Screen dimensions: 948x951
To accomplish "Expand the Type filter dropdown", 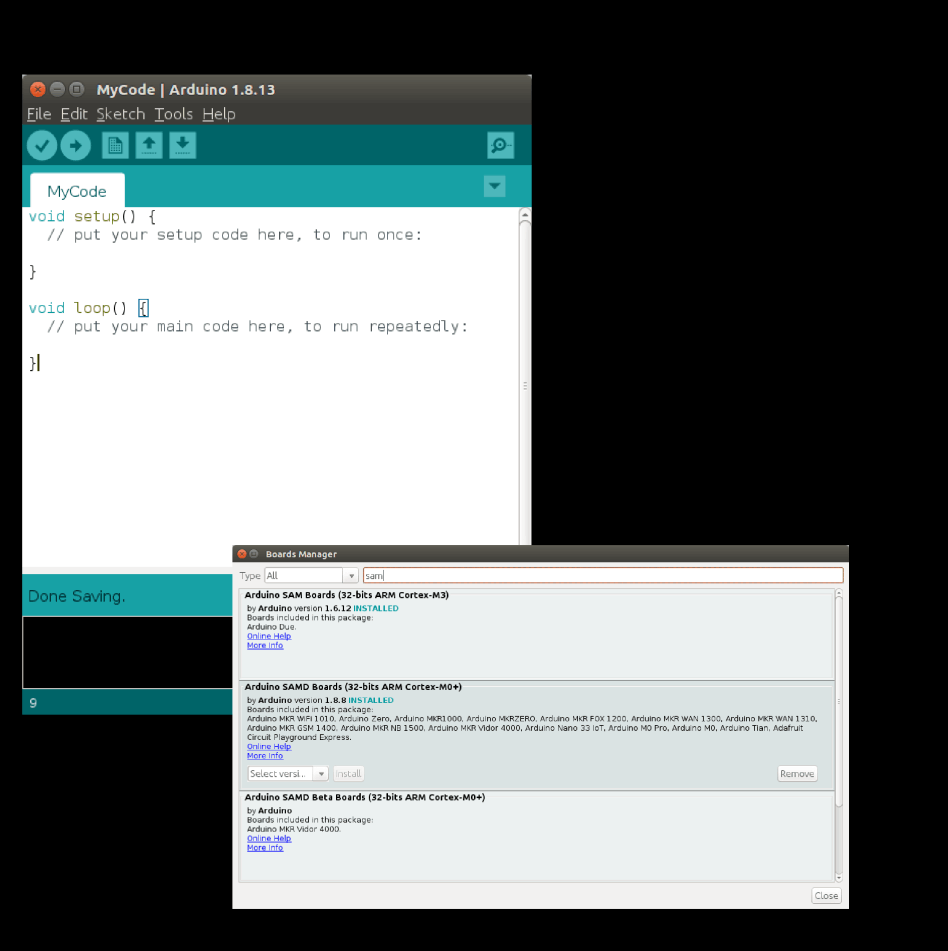I will (350, 576).
